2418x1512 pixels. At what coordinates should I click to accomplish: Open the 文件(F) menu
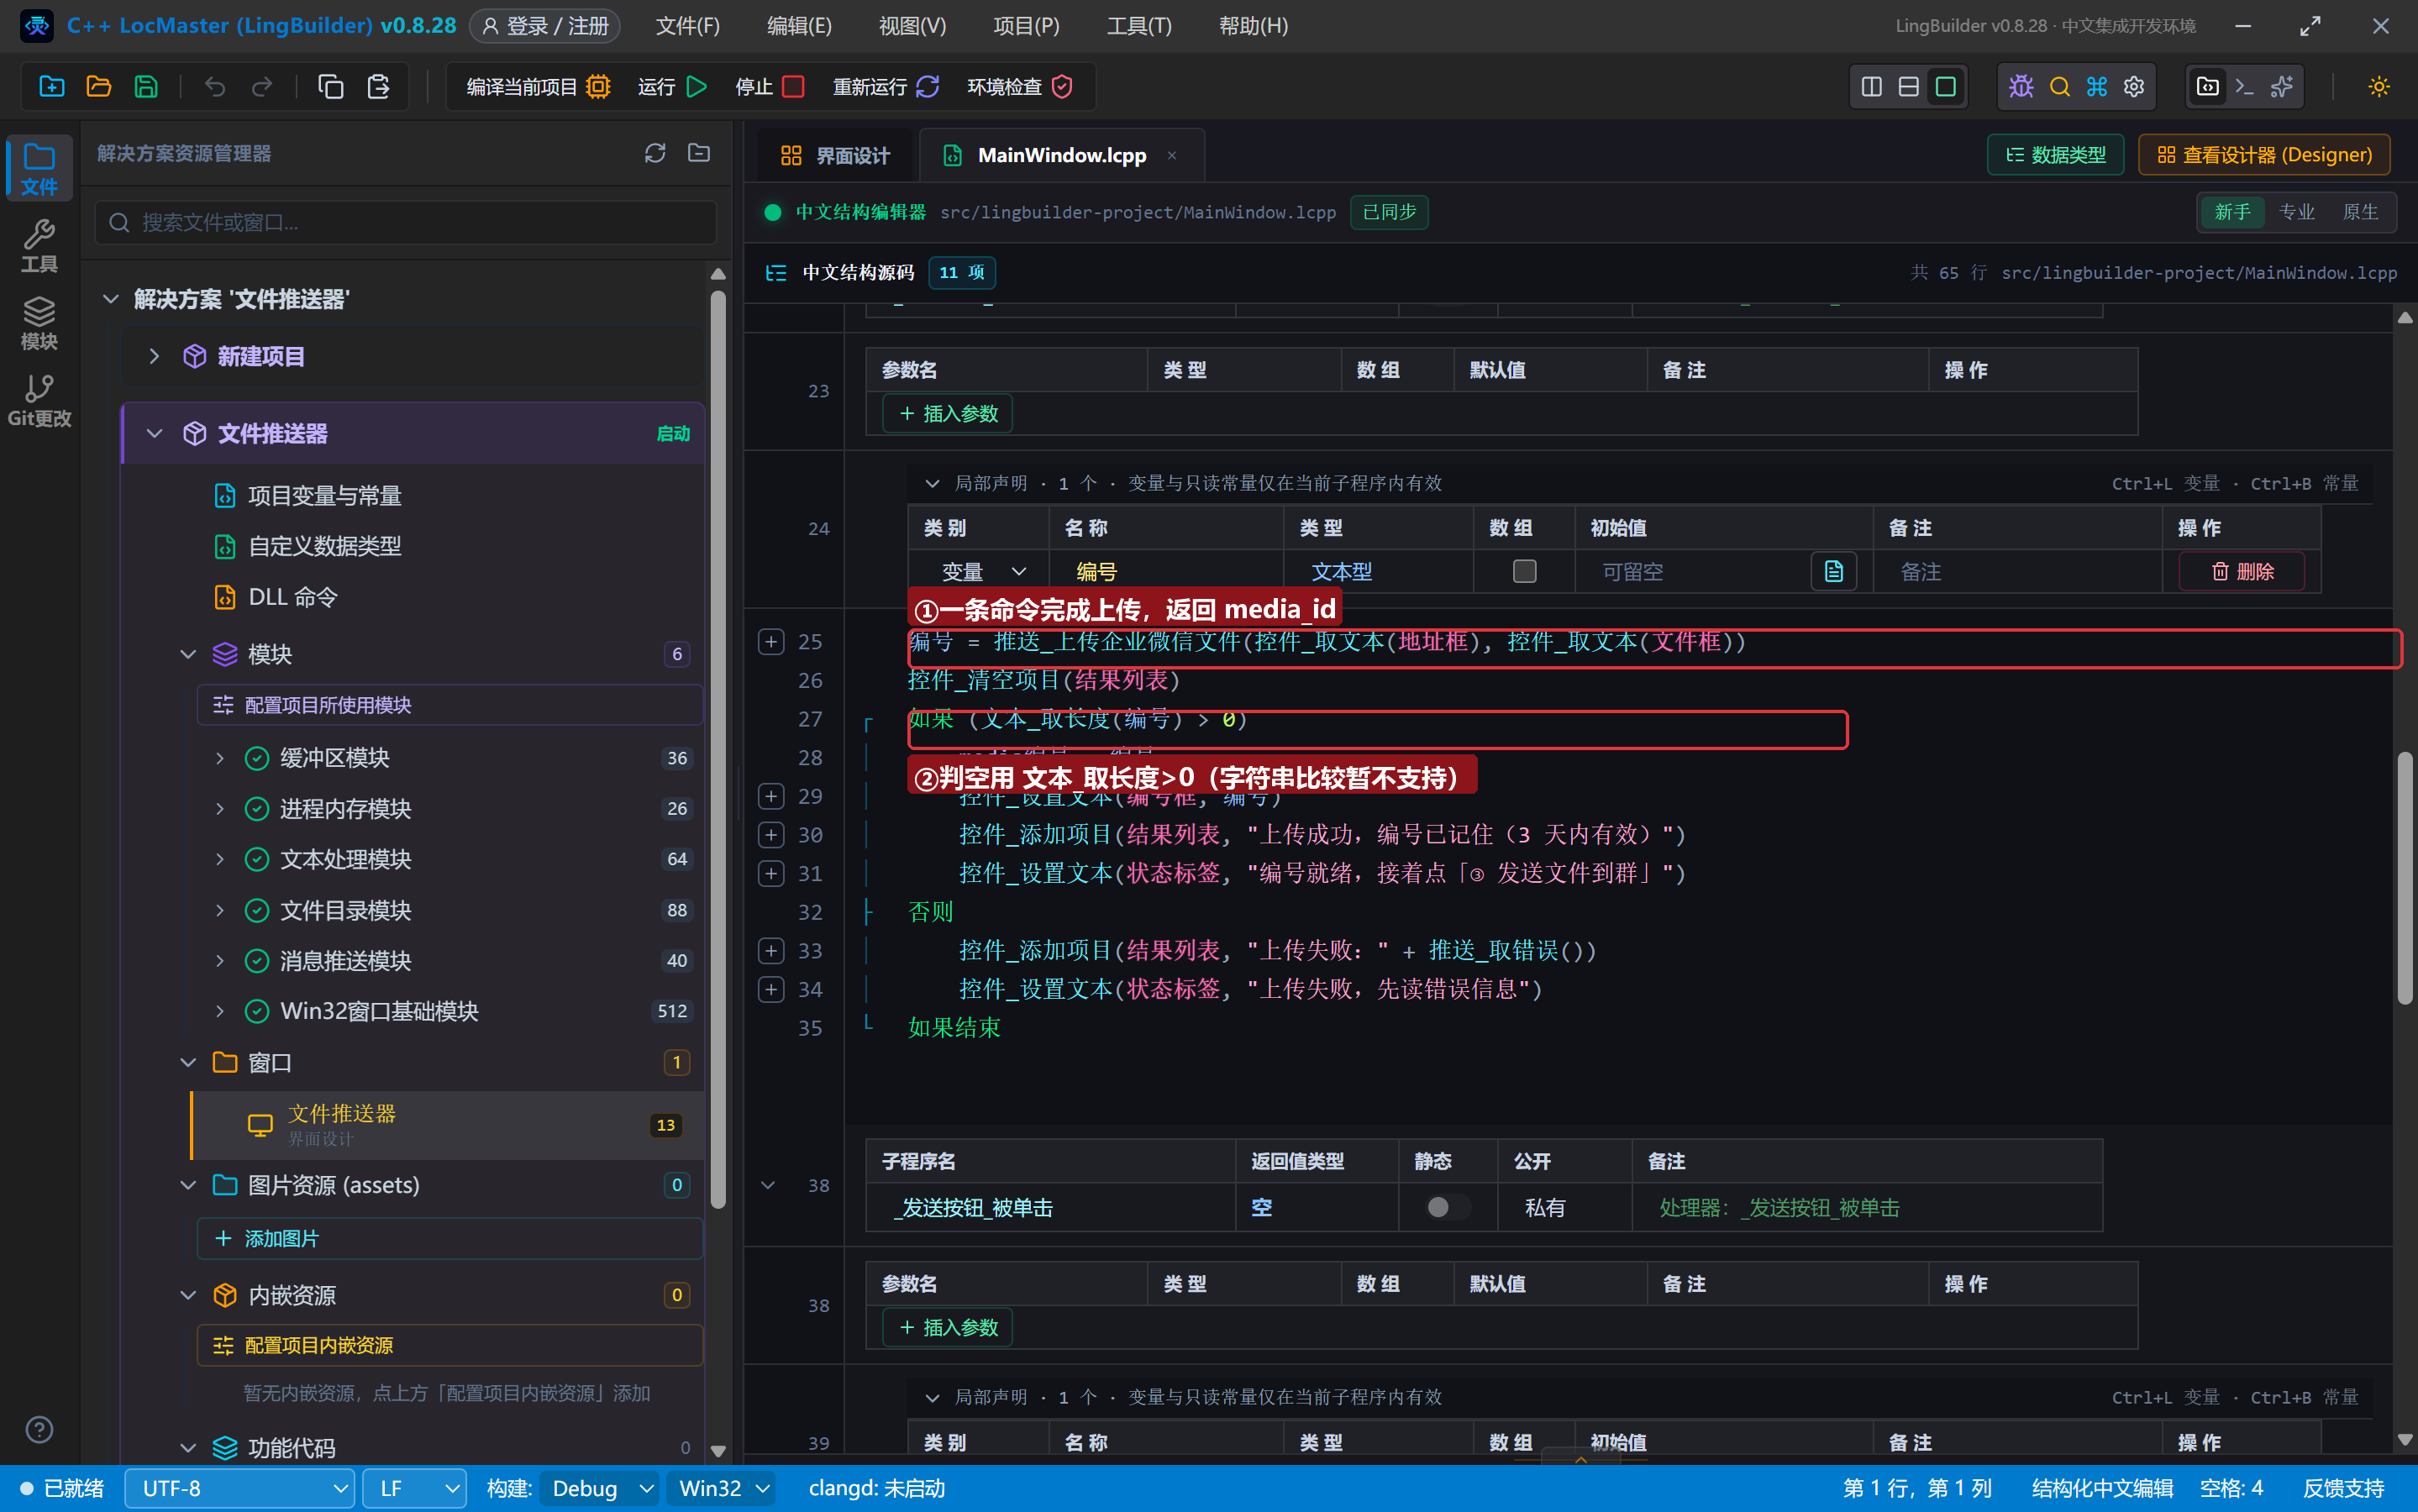pyautogui.click(x=687, y=26)
